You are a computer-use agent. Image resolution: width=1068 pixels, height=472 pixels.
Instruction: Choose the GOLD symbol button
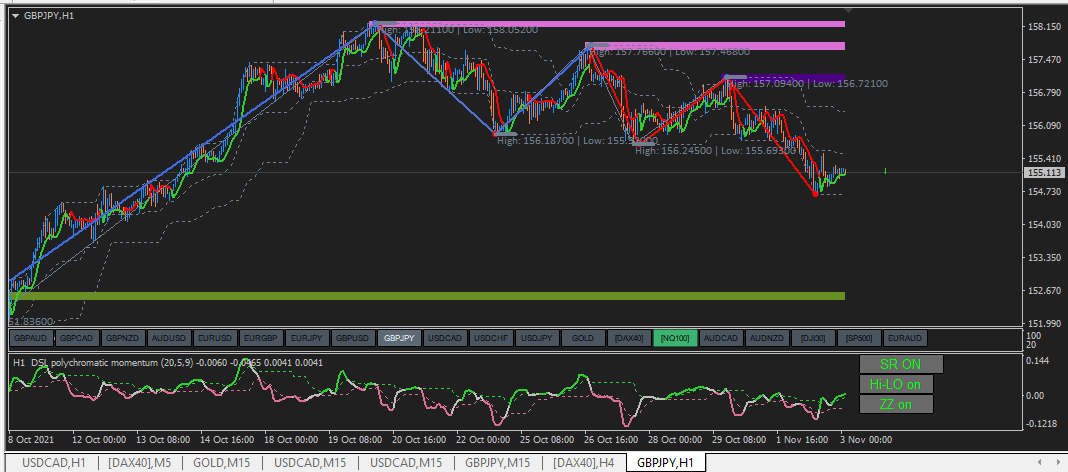tap(583, 338)
